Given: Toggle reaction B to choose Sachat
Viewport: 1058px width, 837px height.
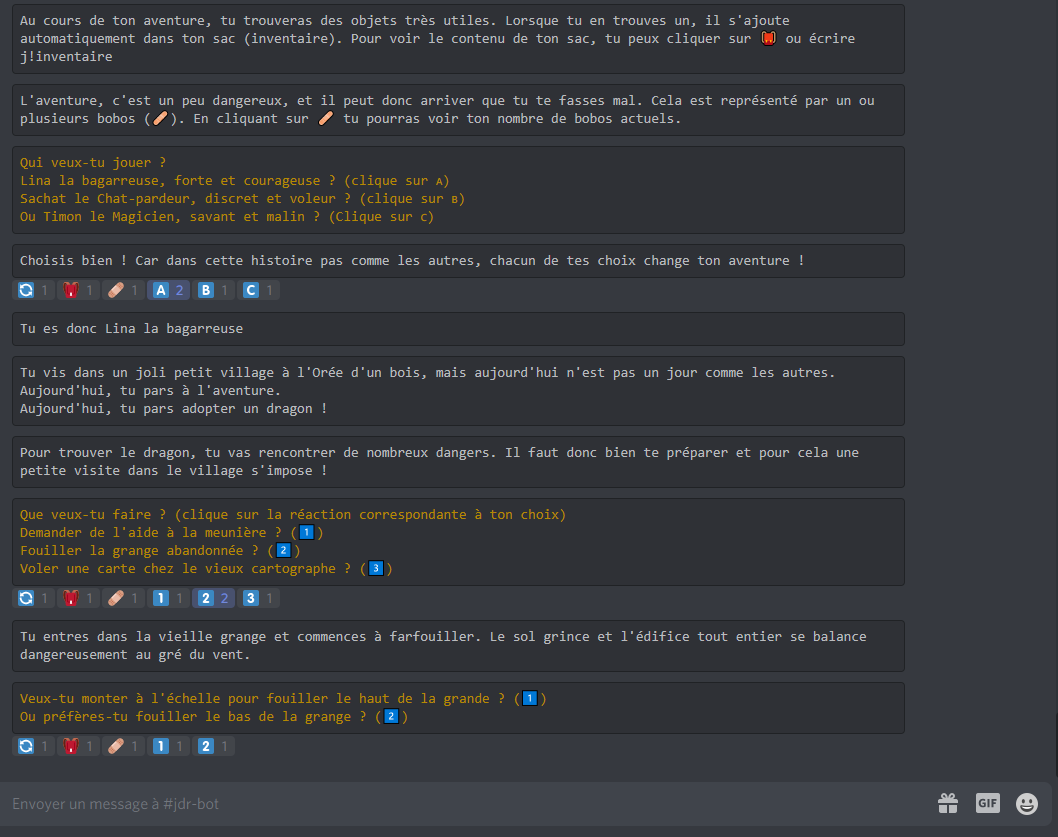Looking at the screenshot, I should coord(214,291).
